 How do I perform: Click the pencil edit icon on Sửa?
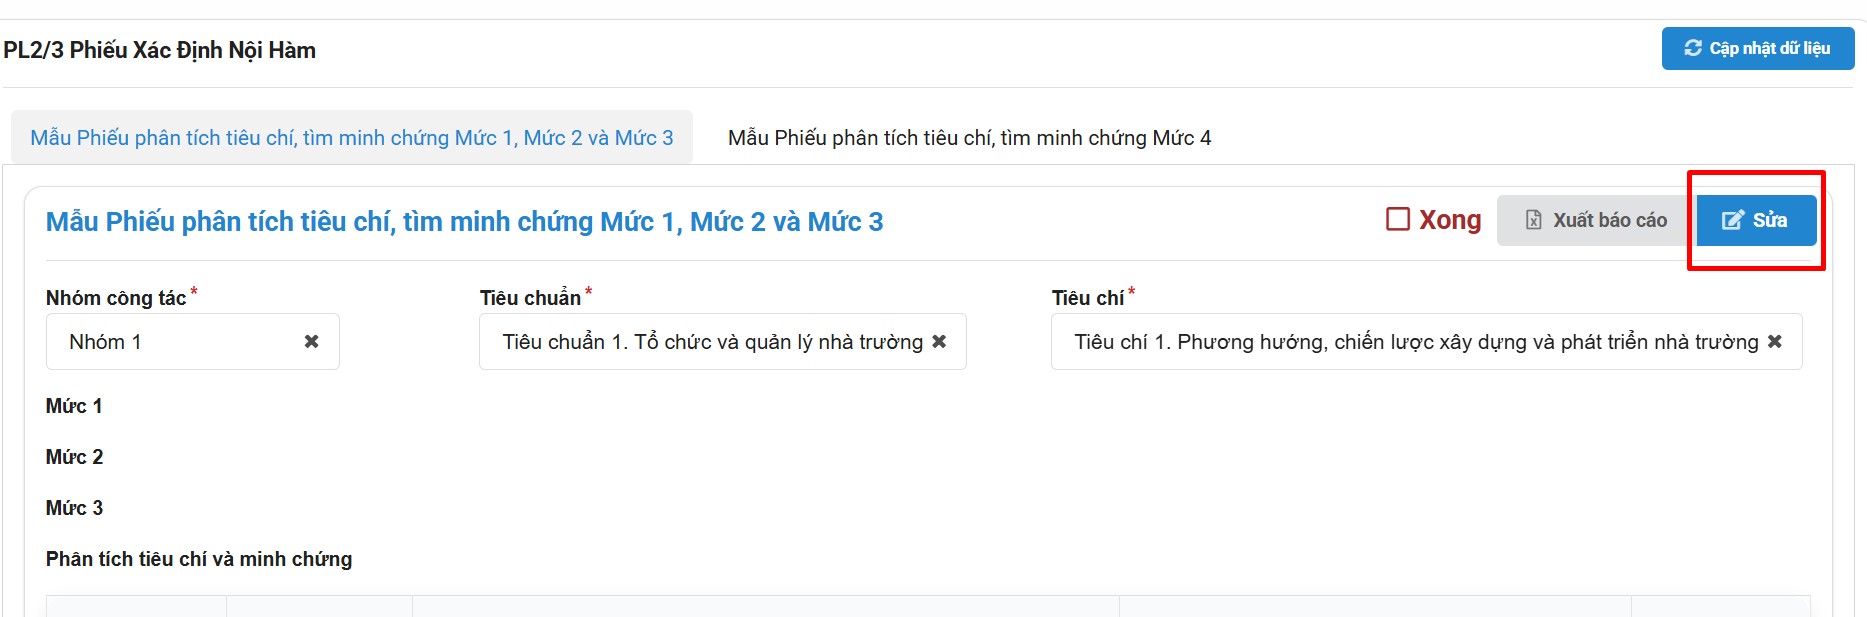[x=1732, y=220]
